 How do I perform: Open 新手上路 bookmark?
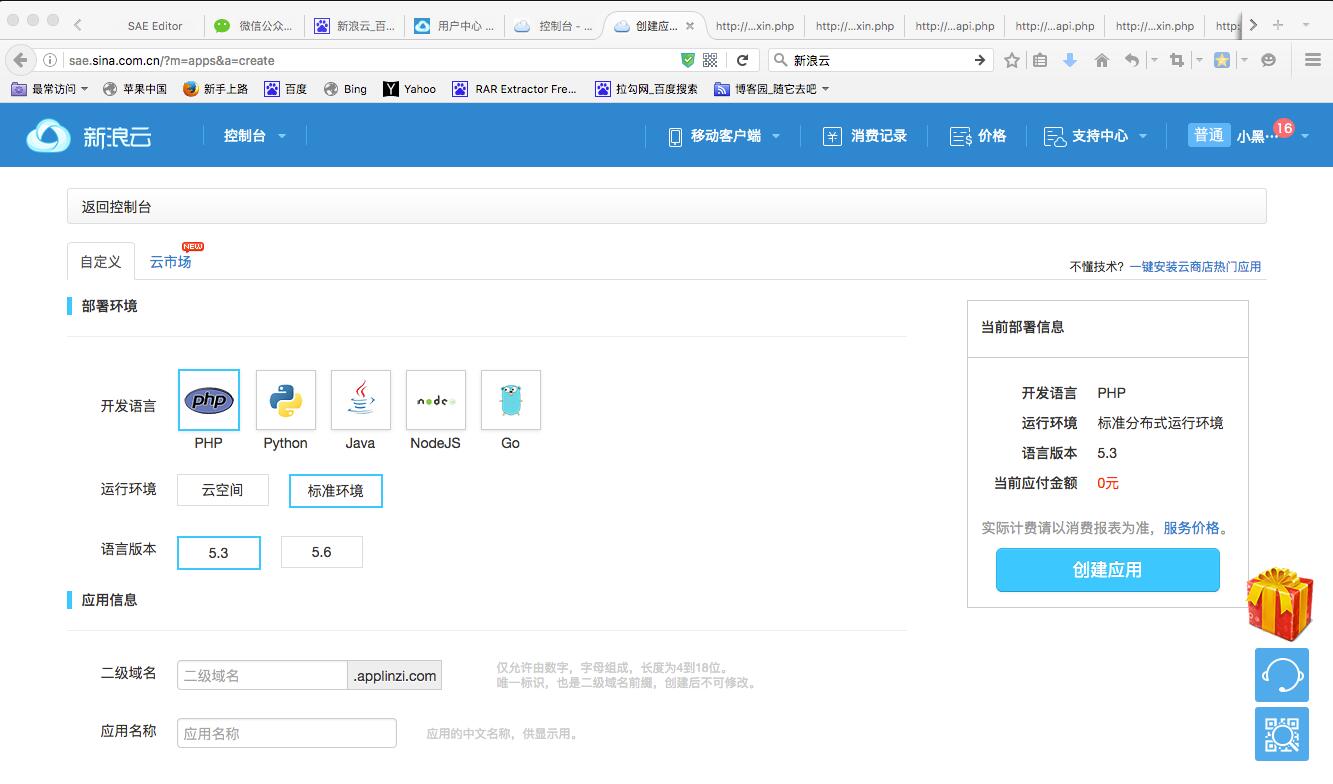pos(216,89)
